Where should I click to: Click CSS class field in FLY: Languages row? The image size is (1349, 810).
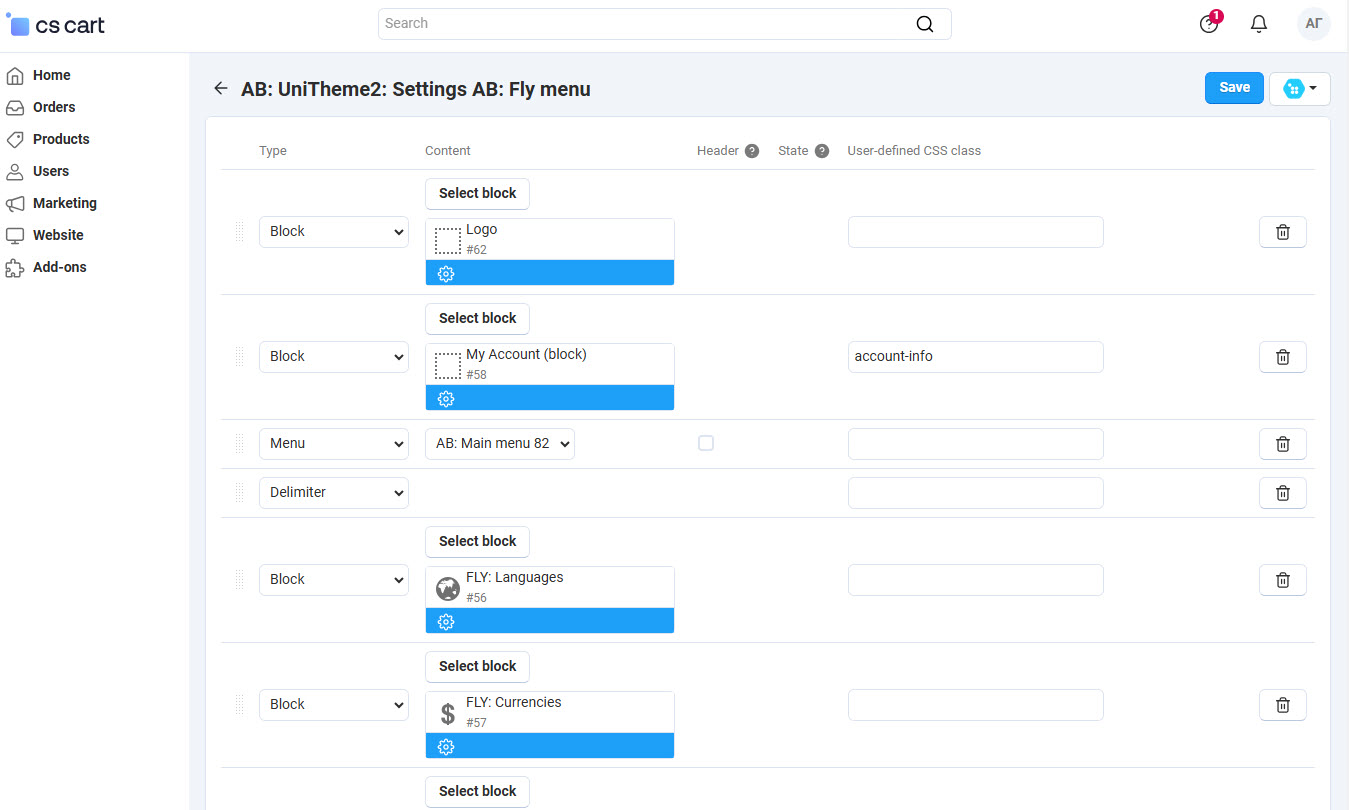(976, 580)
